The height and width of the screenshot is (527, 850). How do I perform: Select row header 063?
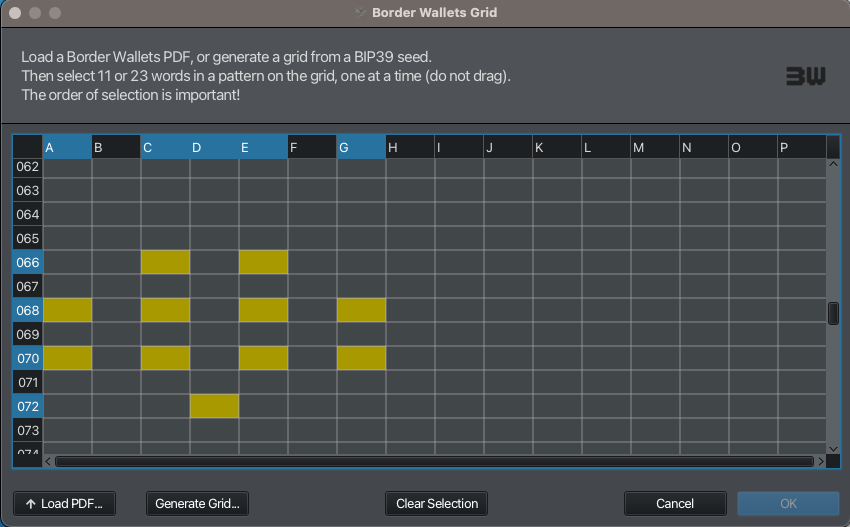click(x=28, y=190)
